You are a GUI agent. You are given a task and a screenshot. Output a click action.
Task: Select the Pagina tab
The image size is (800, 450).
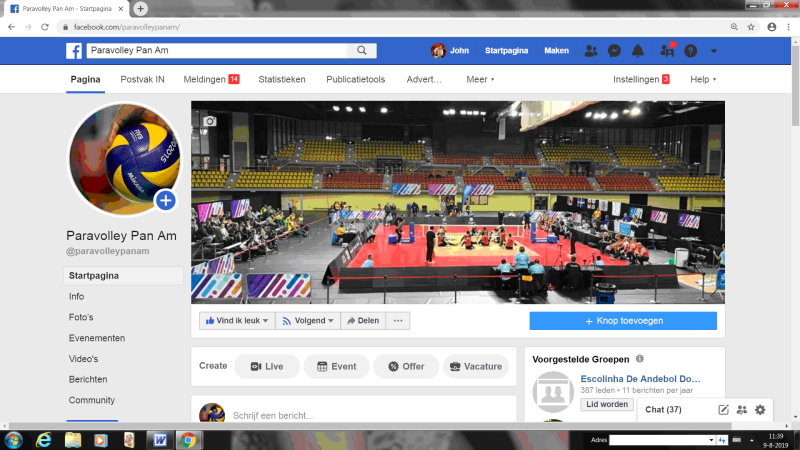(85, 80)
